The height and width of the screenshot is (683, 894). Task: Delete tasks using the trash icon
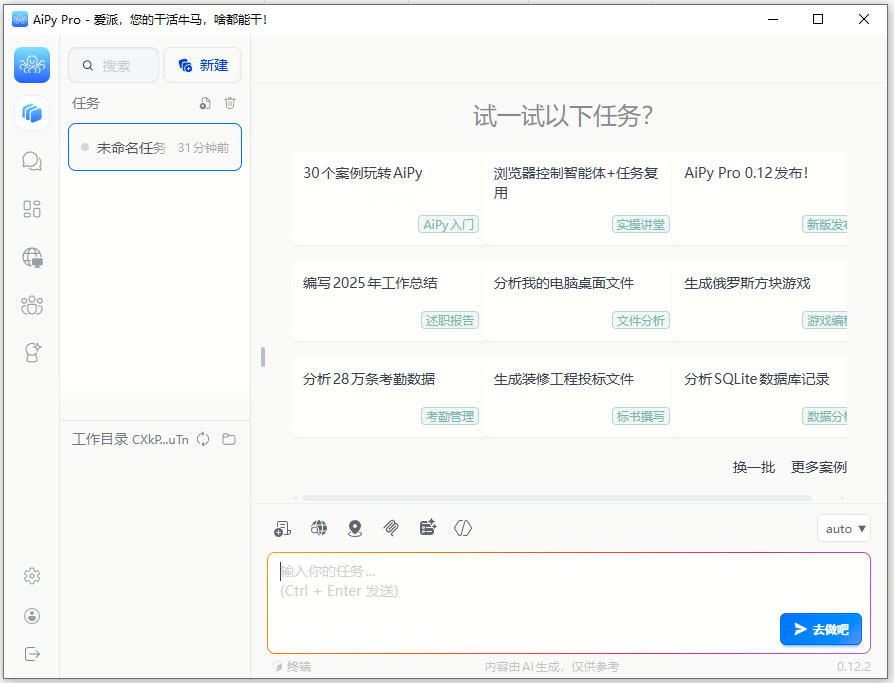(230, 103)
